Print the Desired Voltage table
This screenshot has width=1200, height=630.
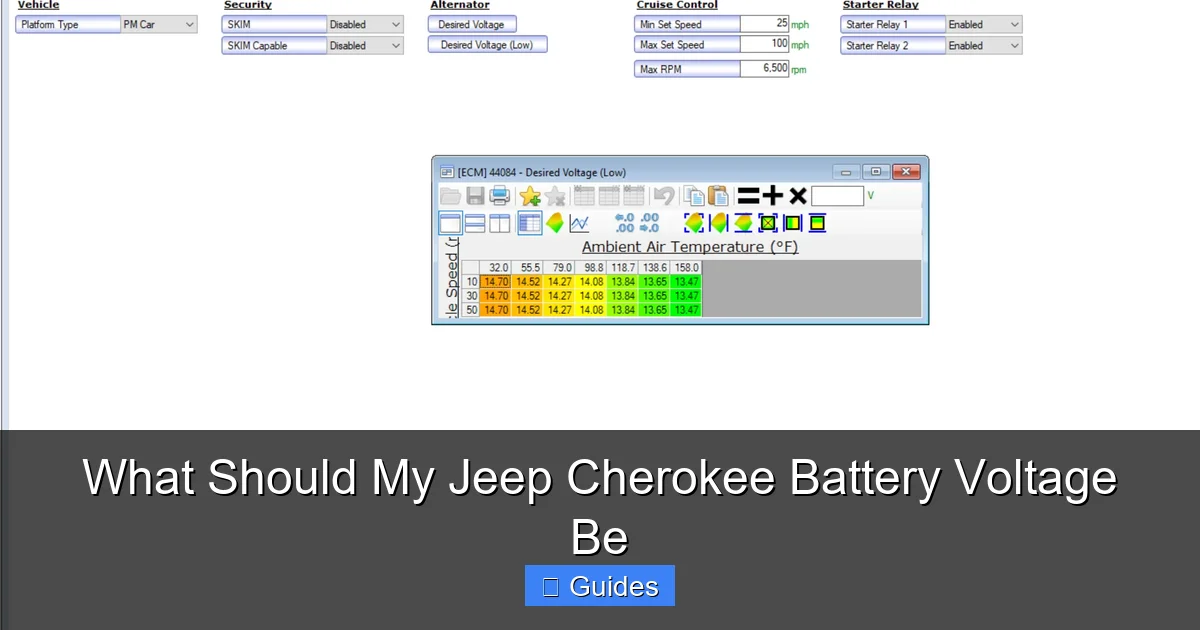[498, 196]
